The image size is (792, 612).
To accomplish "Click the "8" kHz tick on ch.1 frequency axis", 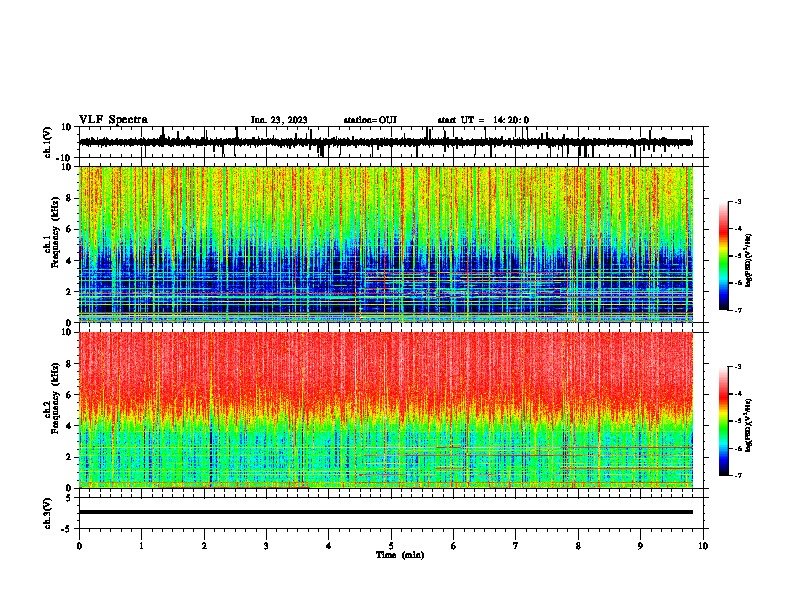I will [x=69, y=198].
